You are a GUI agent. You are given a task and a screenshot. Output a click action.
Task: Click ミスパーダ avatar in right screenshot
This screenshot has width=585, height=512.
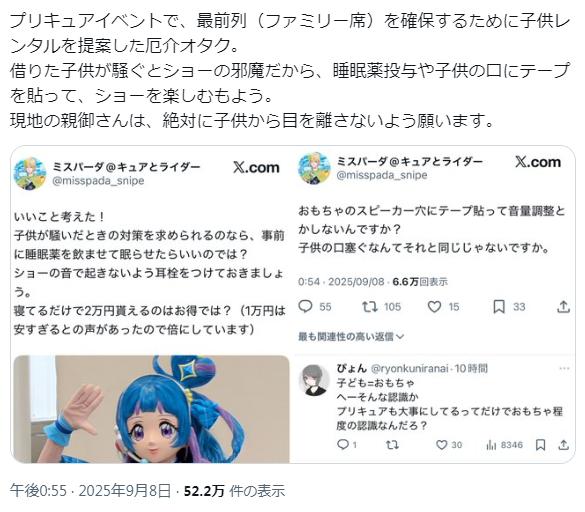pyautogui.click(x=314, y=168)
